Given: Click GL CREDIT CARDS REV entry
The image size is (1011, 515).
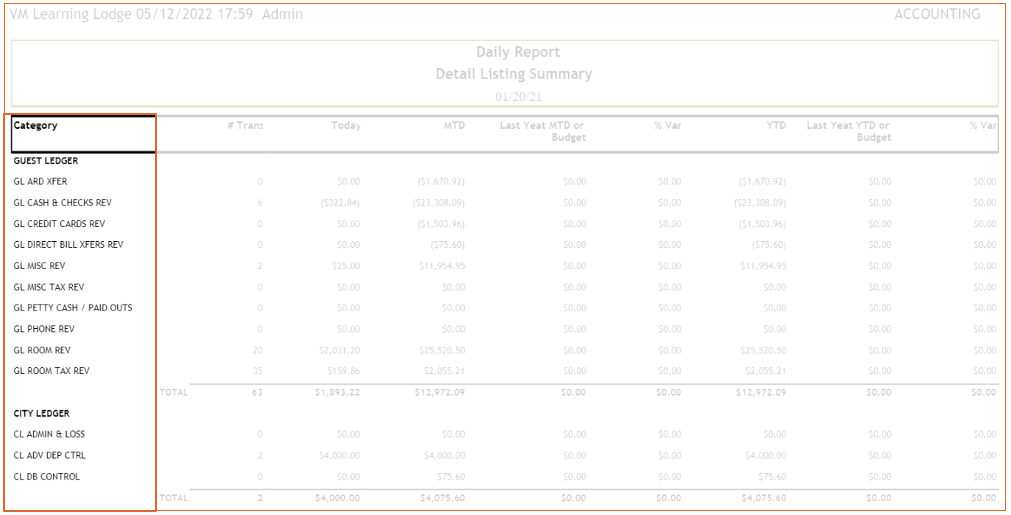Looking at the screenshot, I should (59, 224).
